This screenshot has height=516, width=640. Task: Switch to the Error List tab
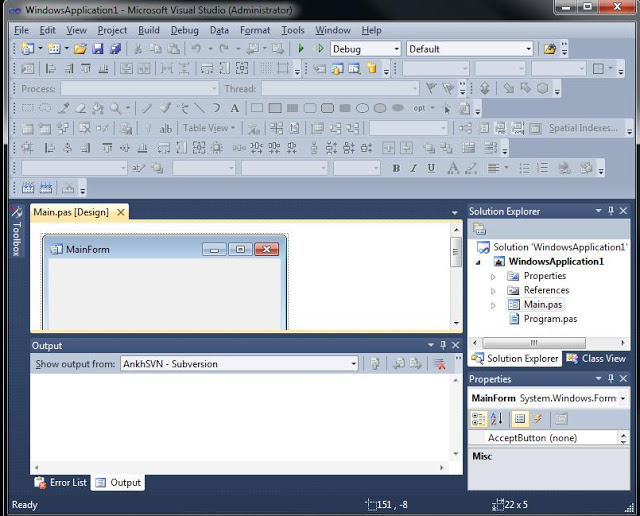61,483
